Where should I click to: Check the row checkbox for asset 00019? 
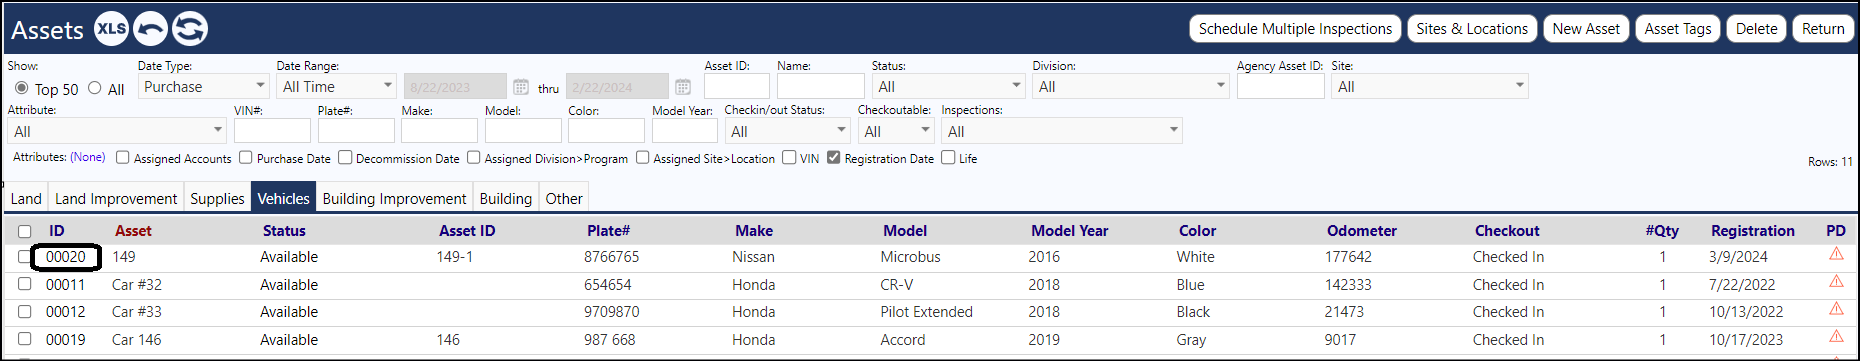25,339
